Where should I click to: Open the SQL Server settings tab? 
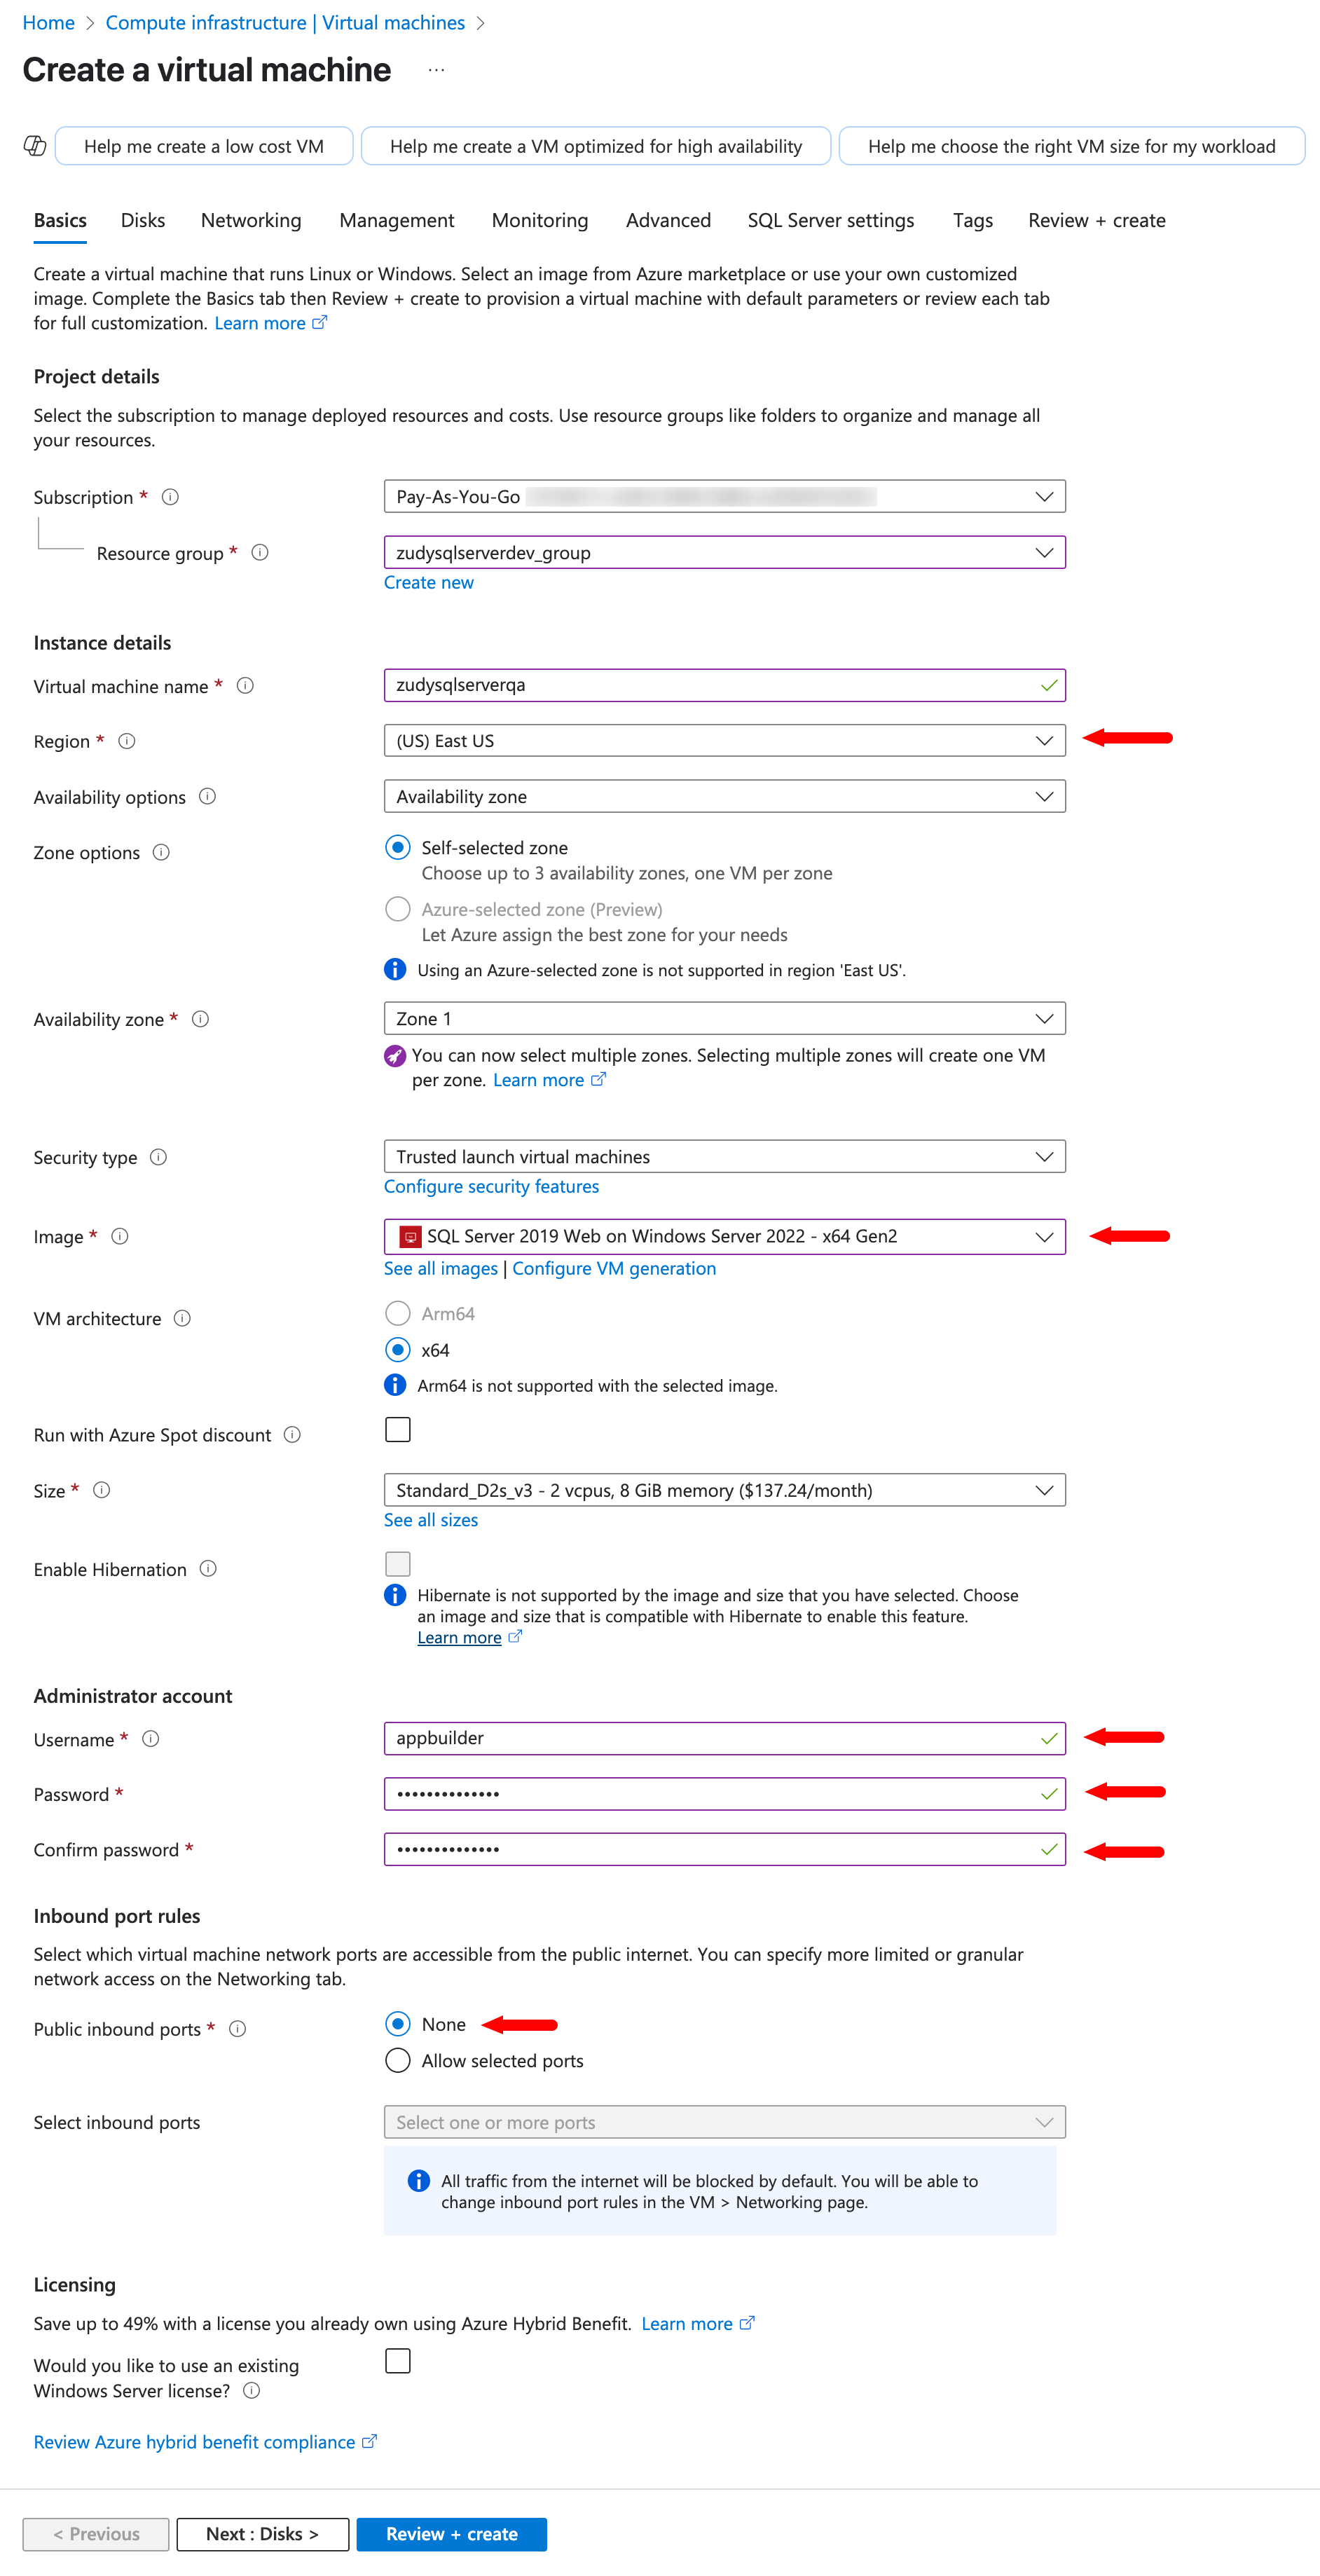[830, 221]
